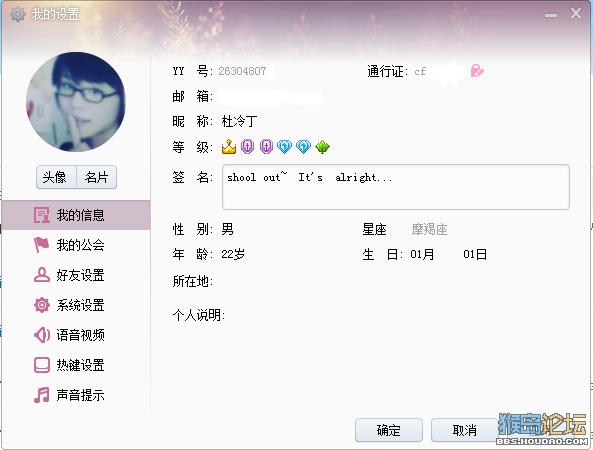This screenshot has height=450, width=593.
Task: Click the pink passport edit icon
Action: [x=477, y=71]
